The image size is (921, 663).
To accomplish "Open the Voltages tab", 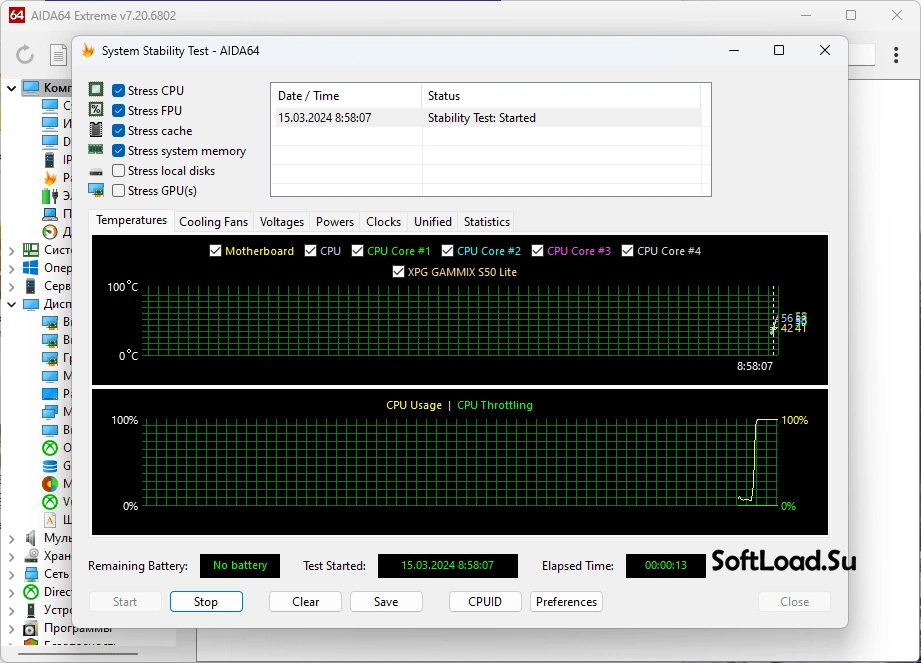I will click(282, 221).
